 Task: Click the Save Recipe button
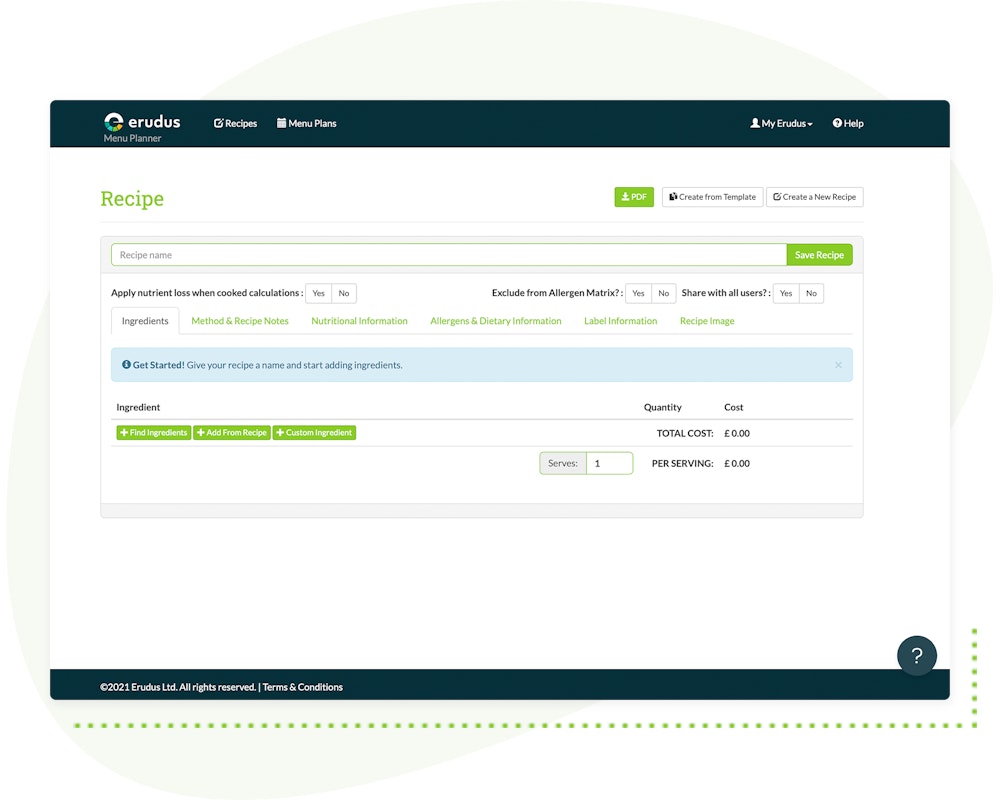click(x=819, y=254)
